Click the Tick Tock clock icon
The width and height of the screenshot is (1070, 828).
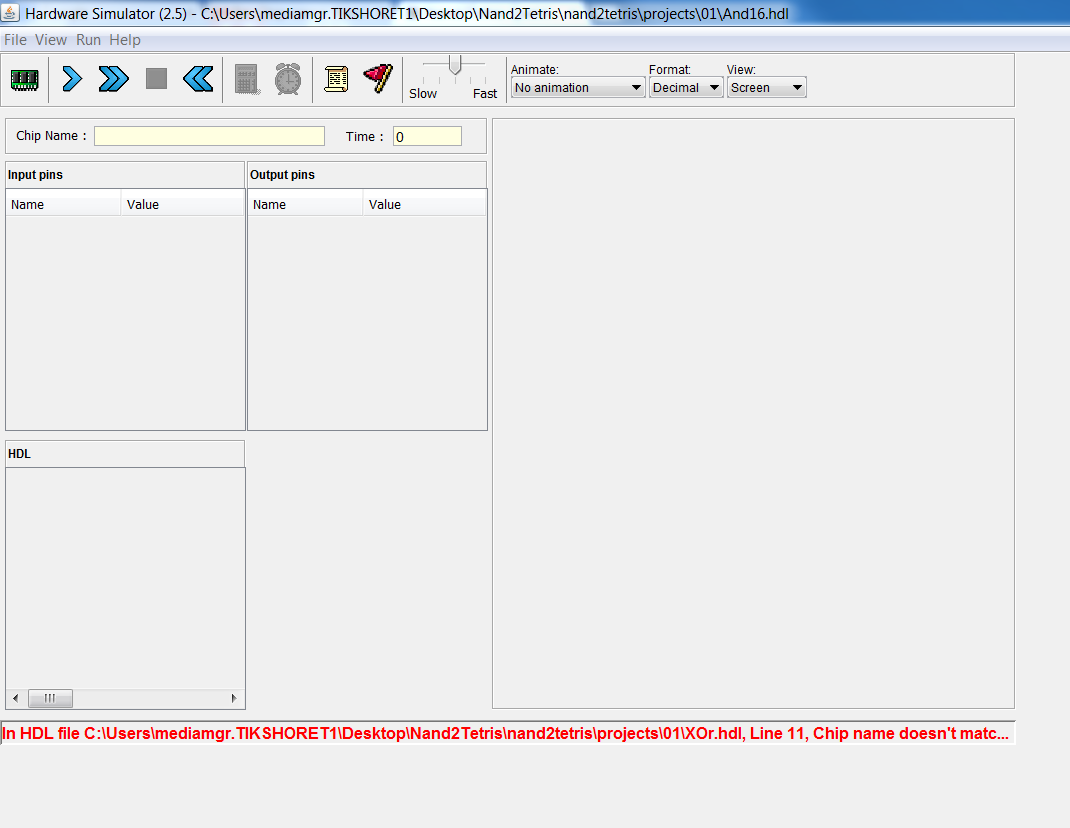point(288,80)
